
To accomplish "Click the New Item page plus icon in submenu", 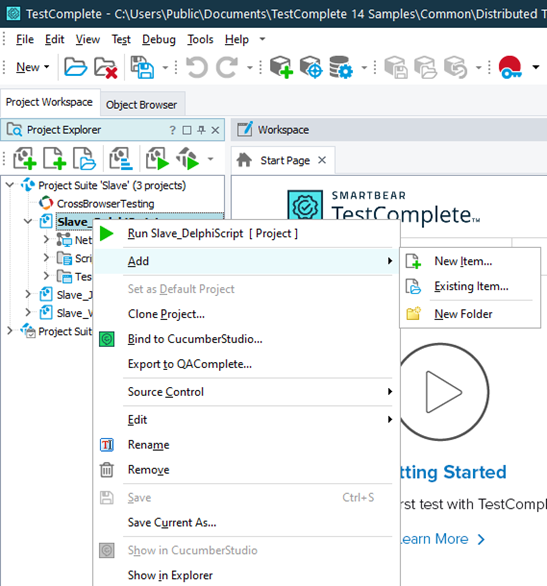I will [x=414, y=261].
